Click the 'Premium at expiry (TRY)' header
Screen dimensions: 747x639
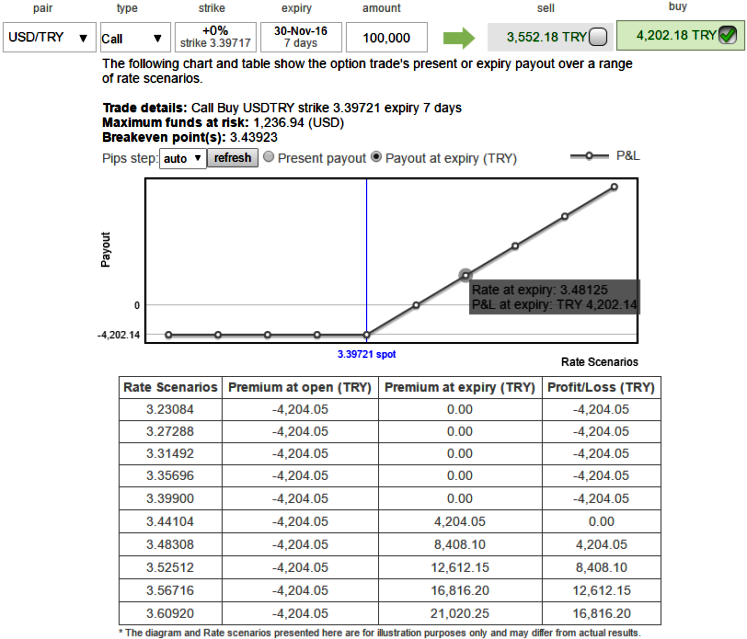point(460,387)
